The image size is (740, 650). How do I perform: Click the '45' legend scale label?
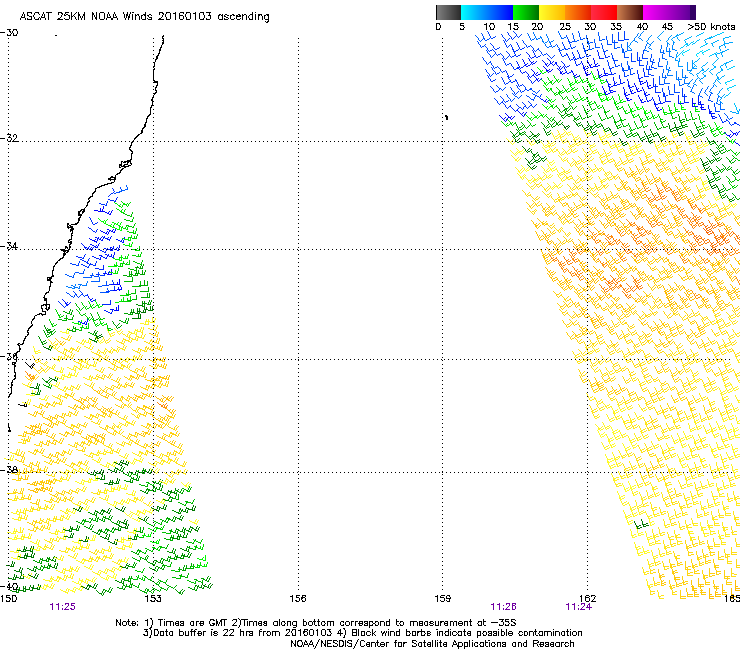(667, 27)
